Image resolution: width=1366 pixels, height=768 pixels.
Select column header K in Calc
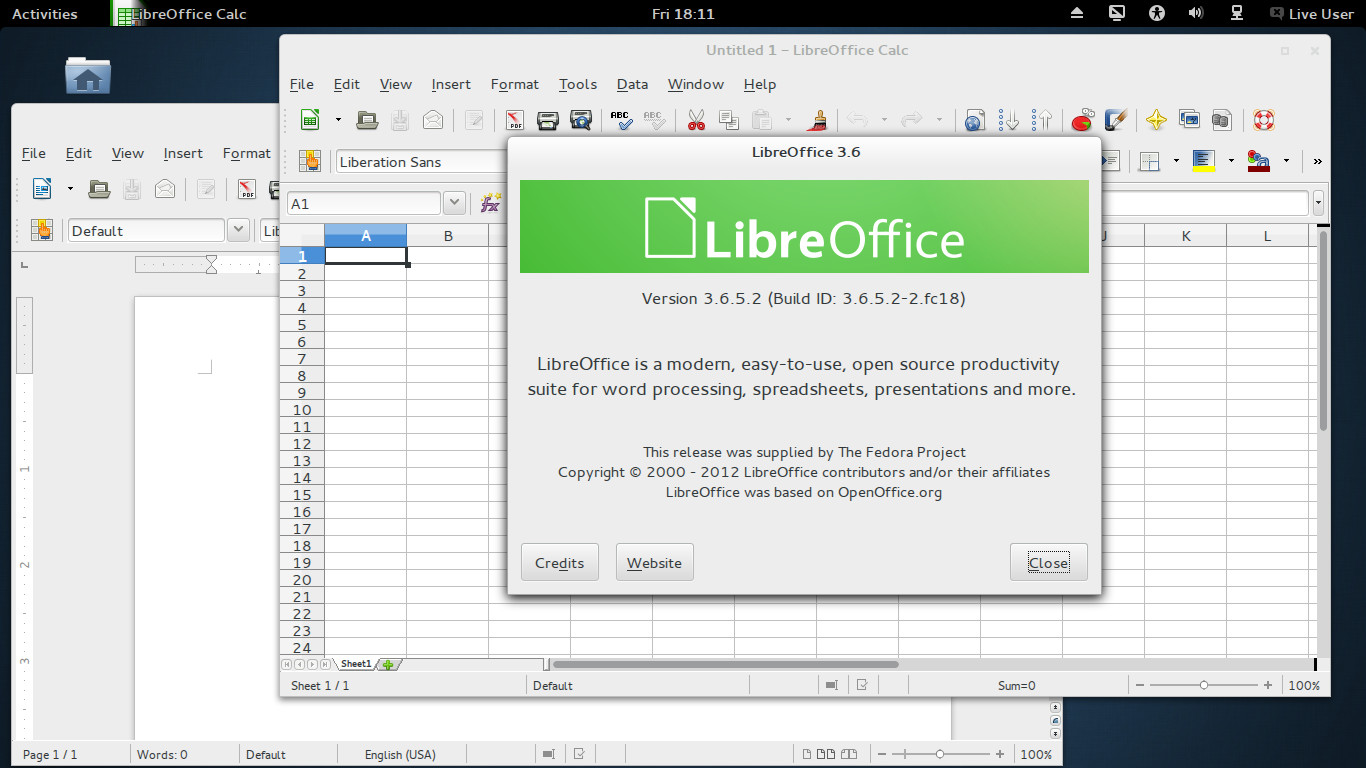pos(1186,236)
